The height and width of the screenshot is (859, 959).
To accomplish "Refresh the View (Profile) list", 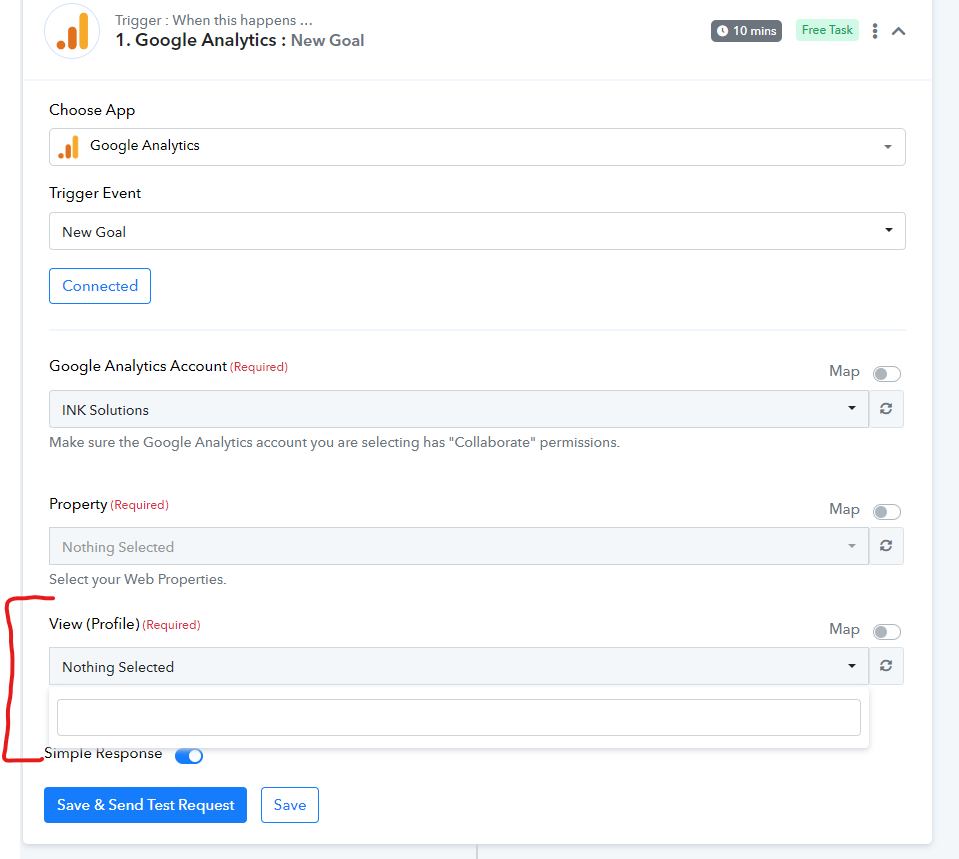I will click(x=886, y=666).
